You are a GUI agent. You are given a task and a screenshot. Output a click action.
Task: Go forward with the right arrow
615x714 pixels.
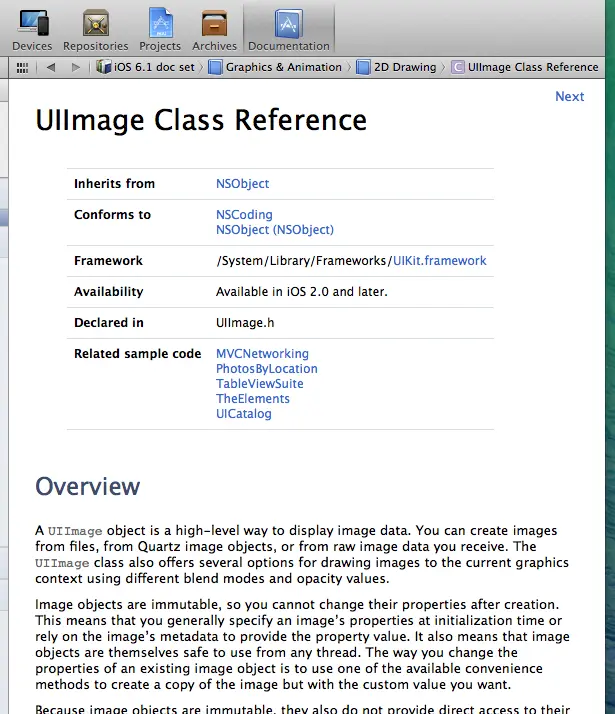[76, 67]
